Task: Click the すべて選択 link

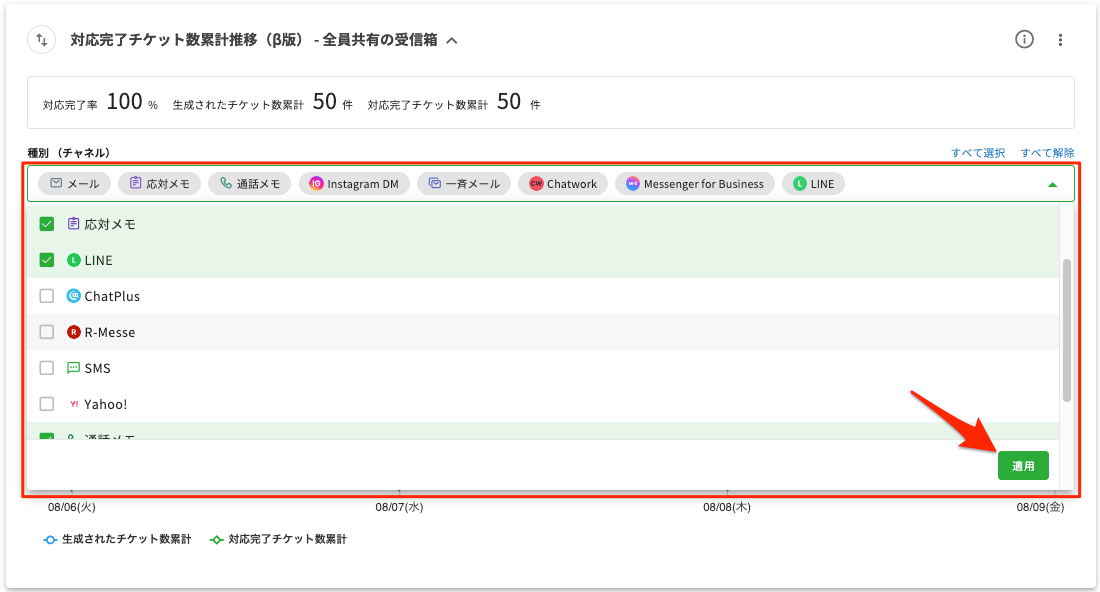Action: point(978,153)
